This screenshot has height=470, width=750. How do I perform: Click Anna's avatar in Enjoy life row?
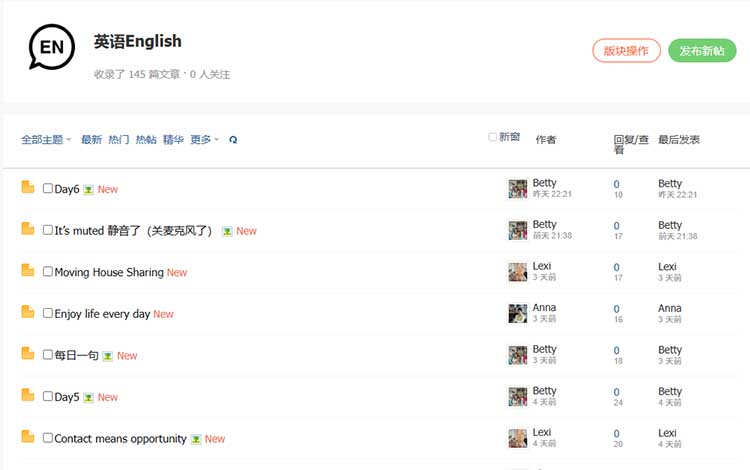(x=517, y=313)
